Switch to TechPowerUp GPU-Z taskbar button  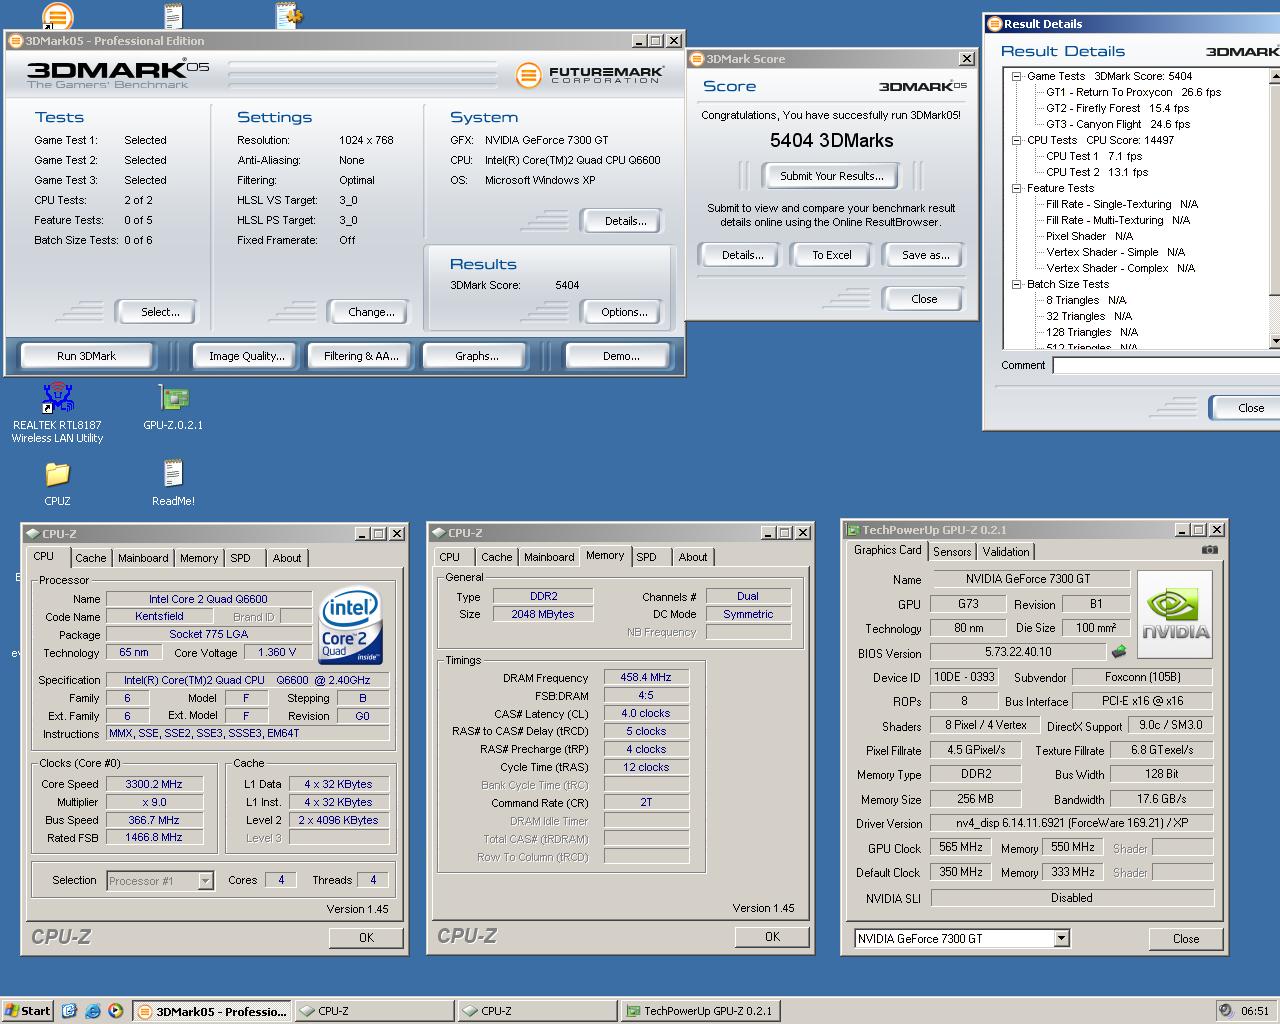pyautogui.click(x=699, y=1011)
